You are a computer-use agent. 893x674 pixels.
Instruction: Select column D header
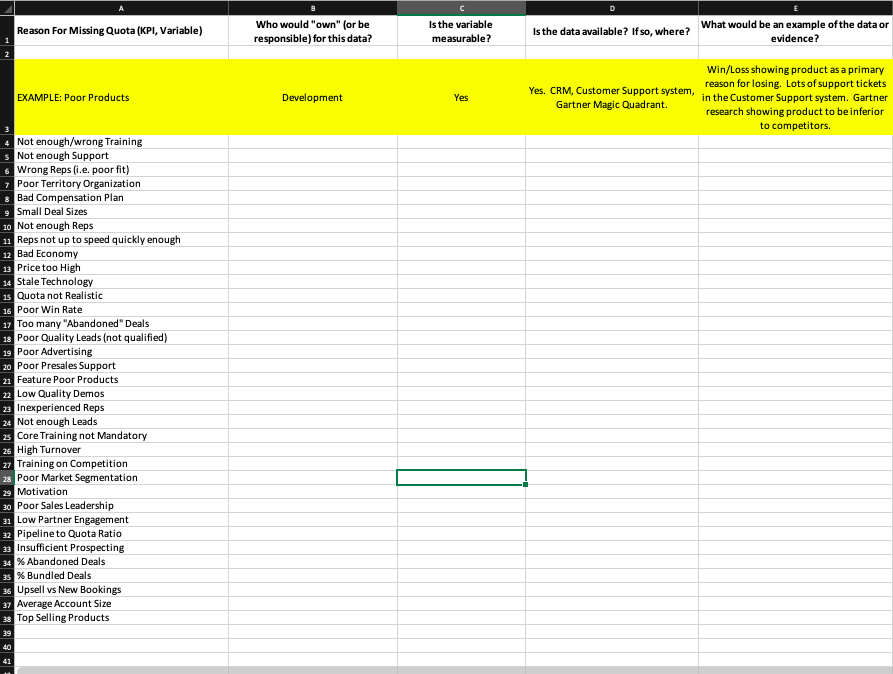tap(612, 7)
